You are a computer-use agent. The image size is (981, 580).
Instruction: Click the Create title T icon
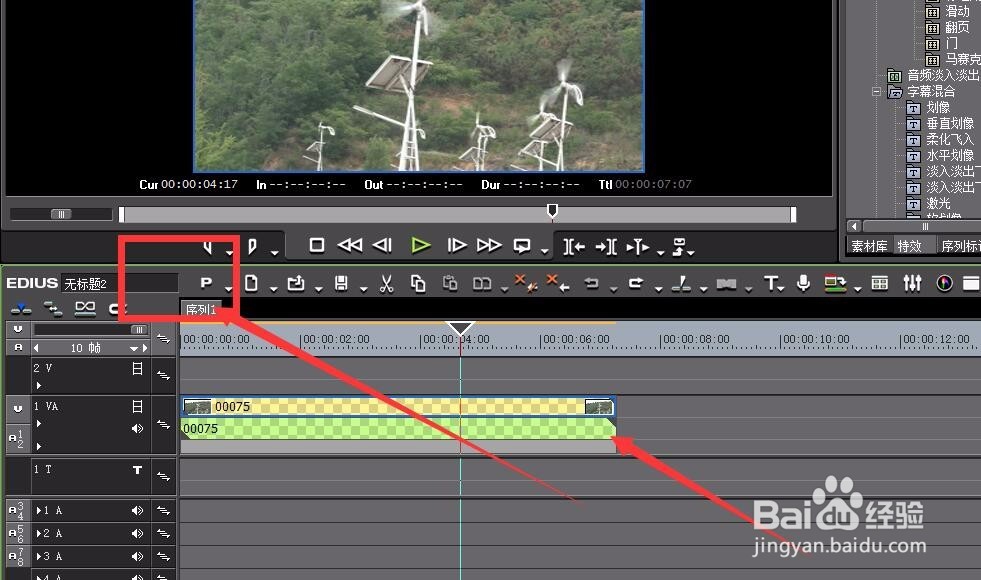coord(770,283)
